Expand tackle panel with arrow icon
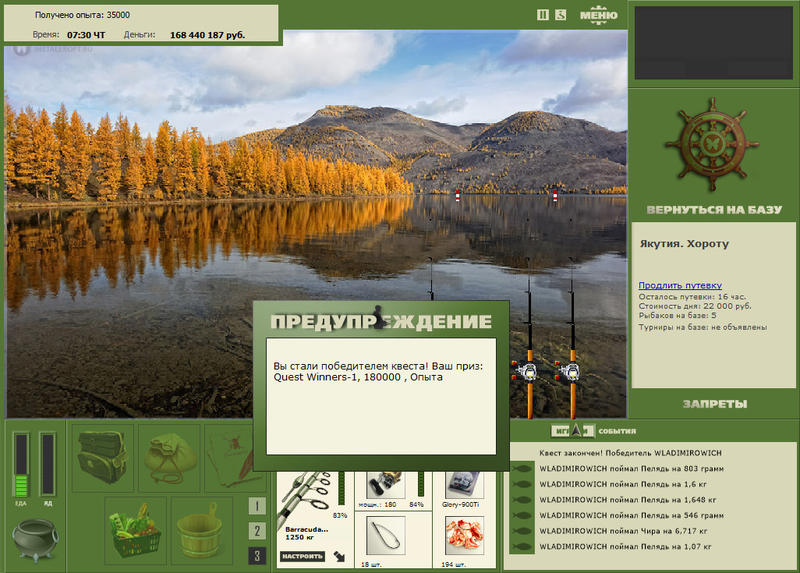Screen dimensions: 800x573 [339, 556]
